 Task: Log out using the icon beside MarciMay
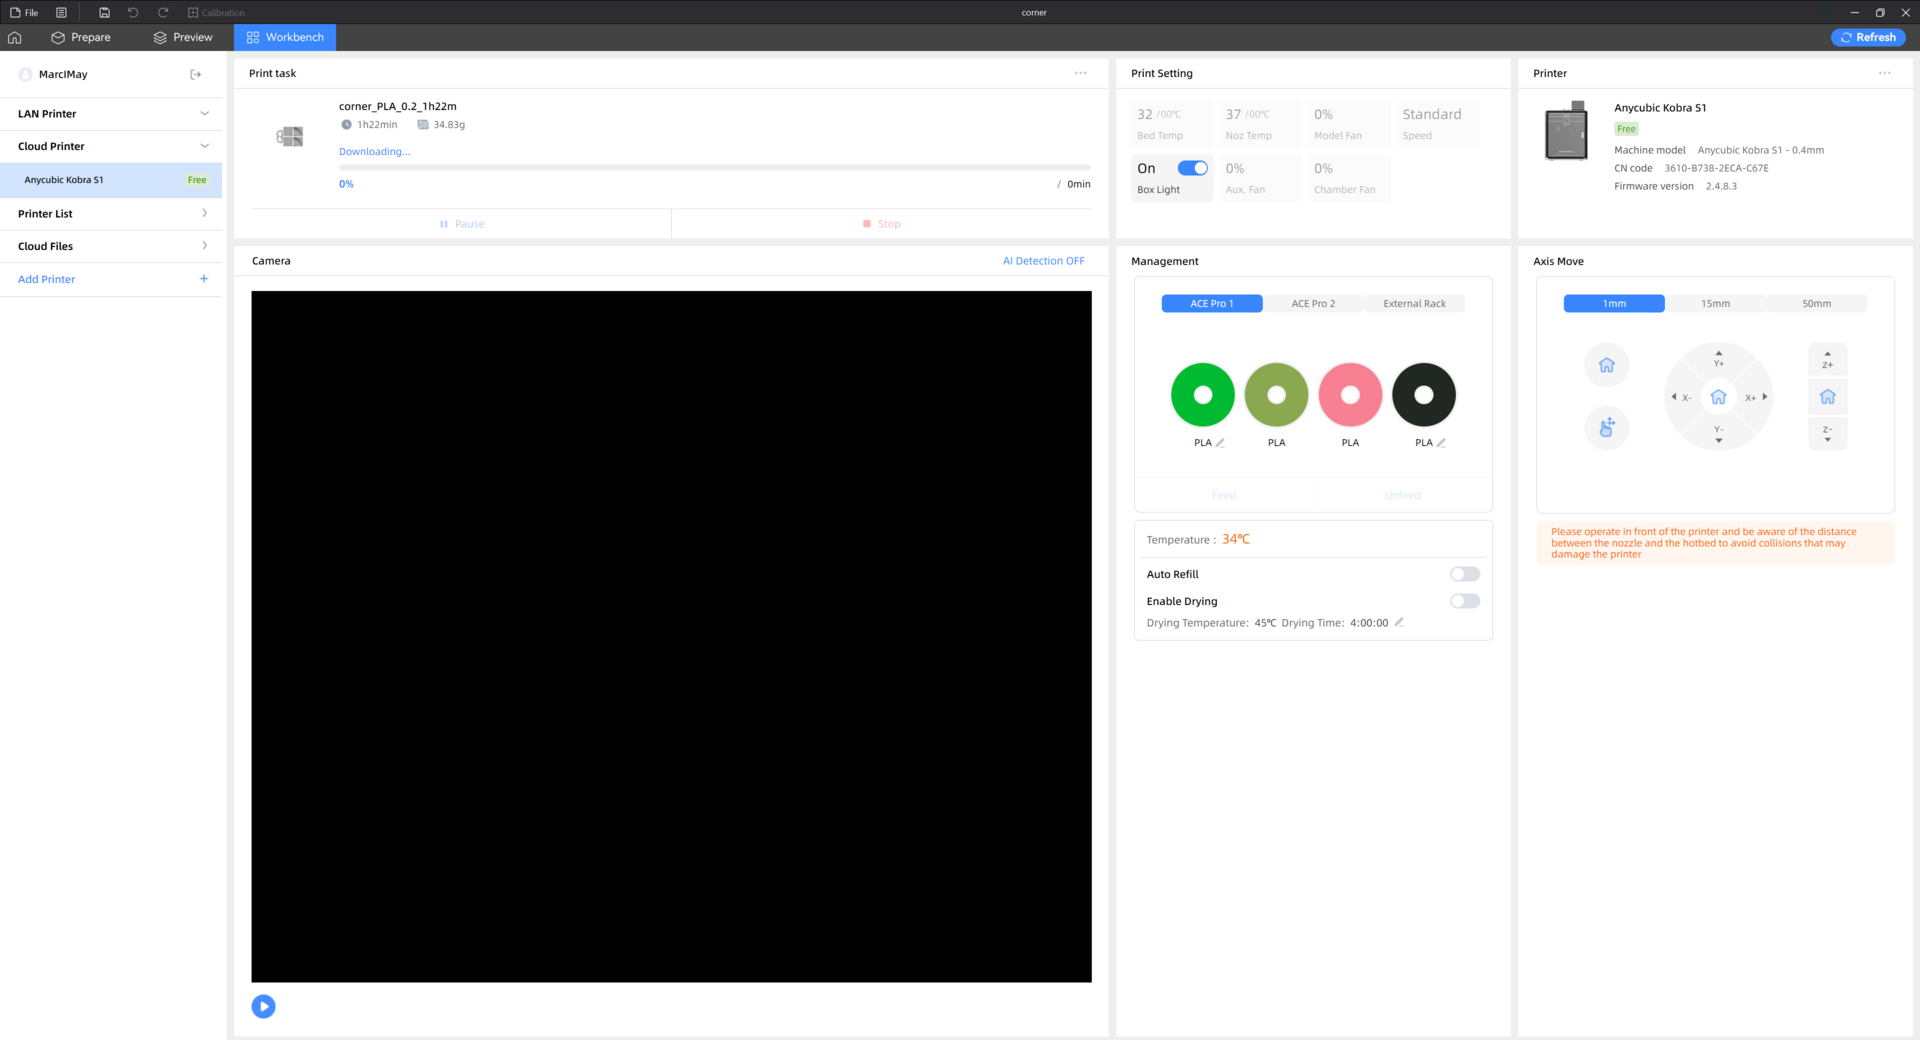point(196,74)
